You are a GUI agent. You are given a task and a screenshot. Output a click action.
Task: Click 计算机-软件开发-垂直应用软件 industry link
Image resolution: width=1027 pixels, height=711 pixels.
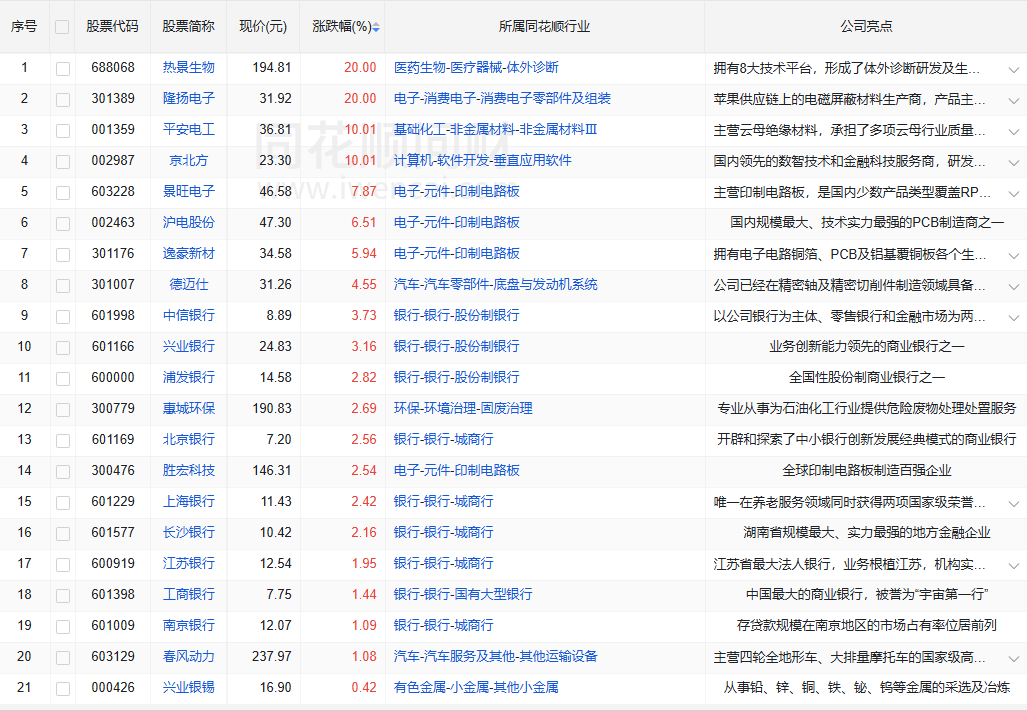[x=483, y=160]
